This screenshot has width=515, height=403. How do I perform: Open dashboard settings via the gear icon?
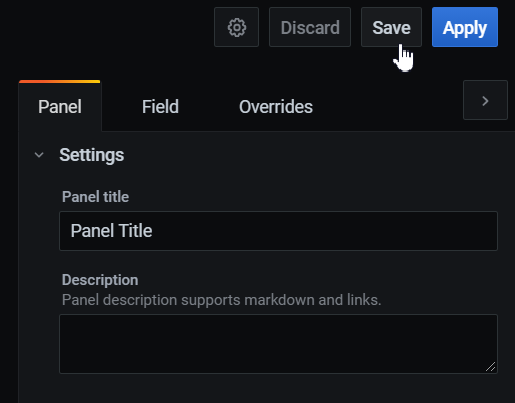tap(236, 27)
